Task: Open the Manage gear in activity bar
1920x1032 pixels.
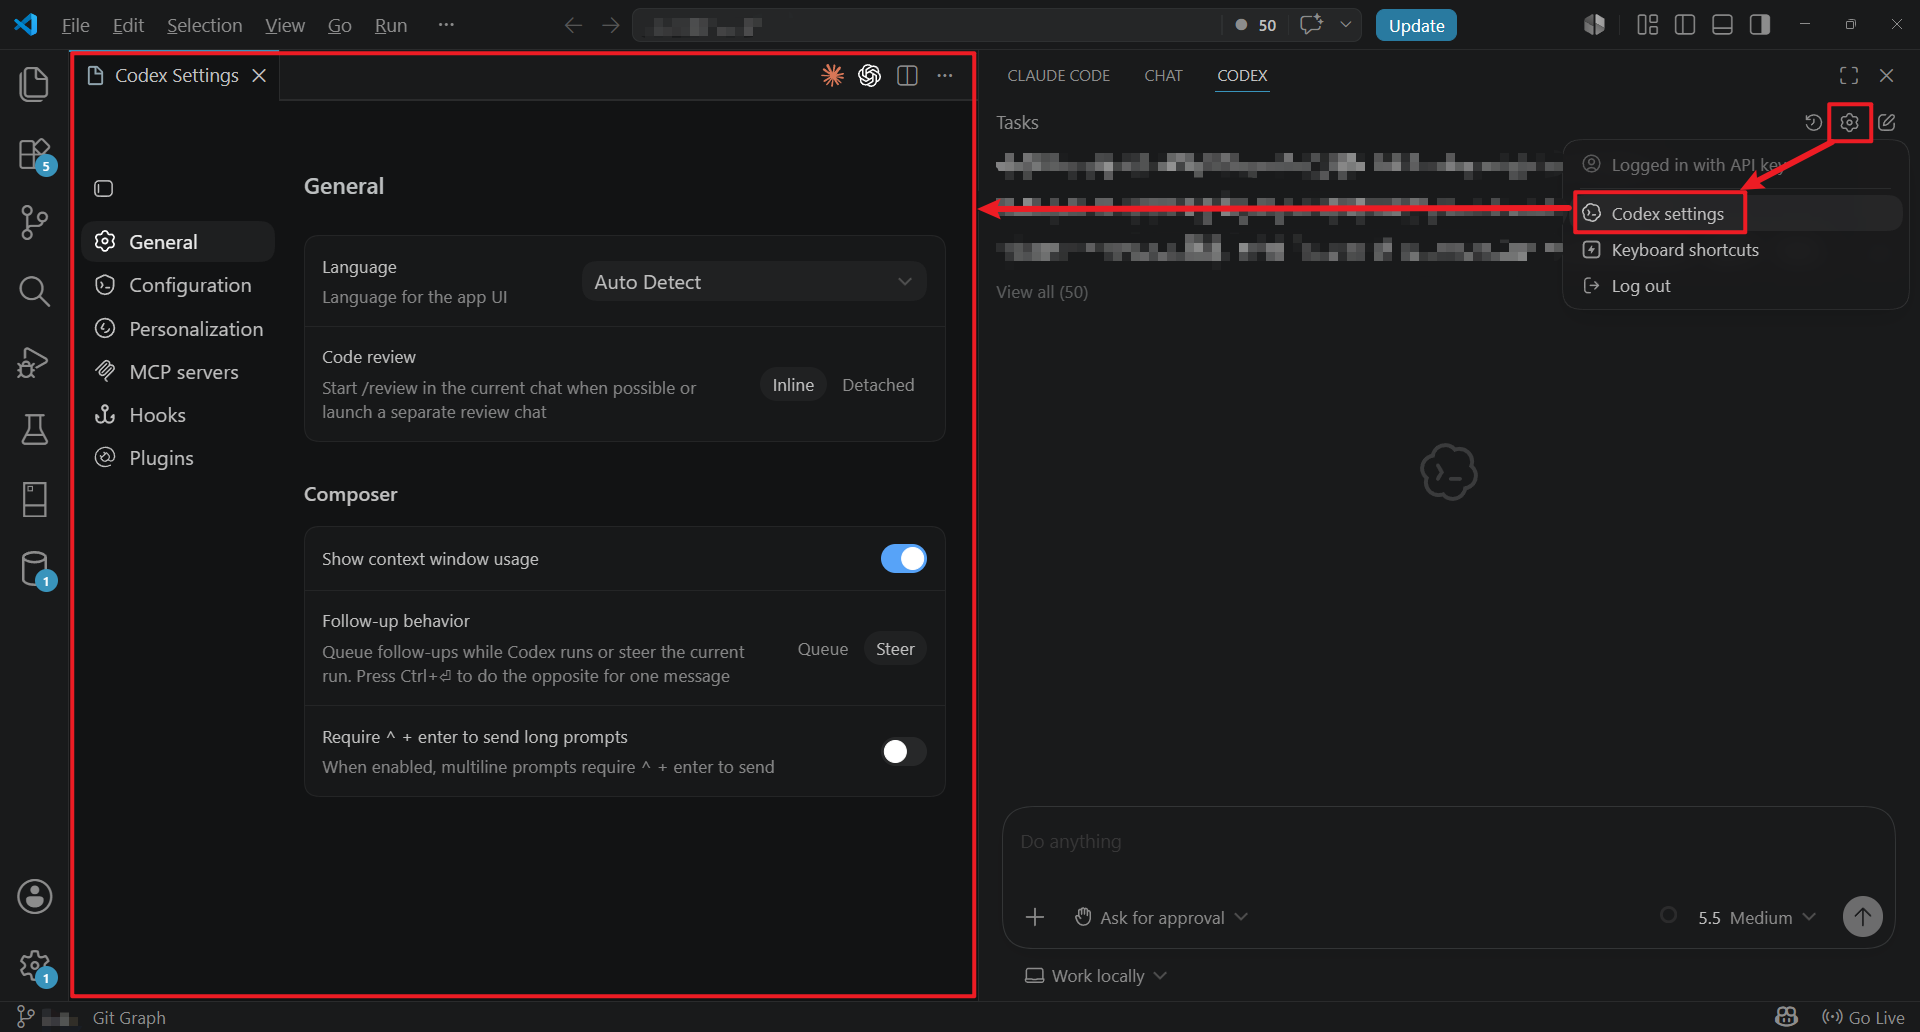Action: coord(34,966)
